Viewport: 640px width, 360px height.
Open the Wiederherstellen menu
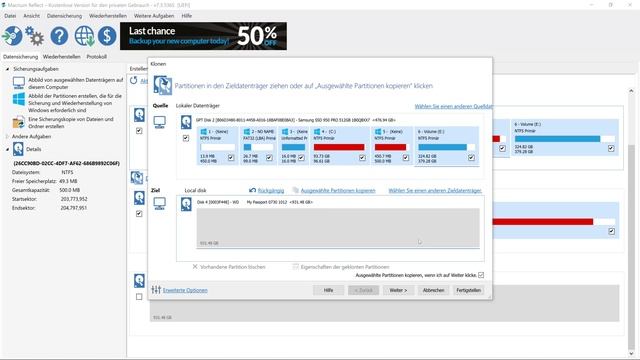coord(108,16)
